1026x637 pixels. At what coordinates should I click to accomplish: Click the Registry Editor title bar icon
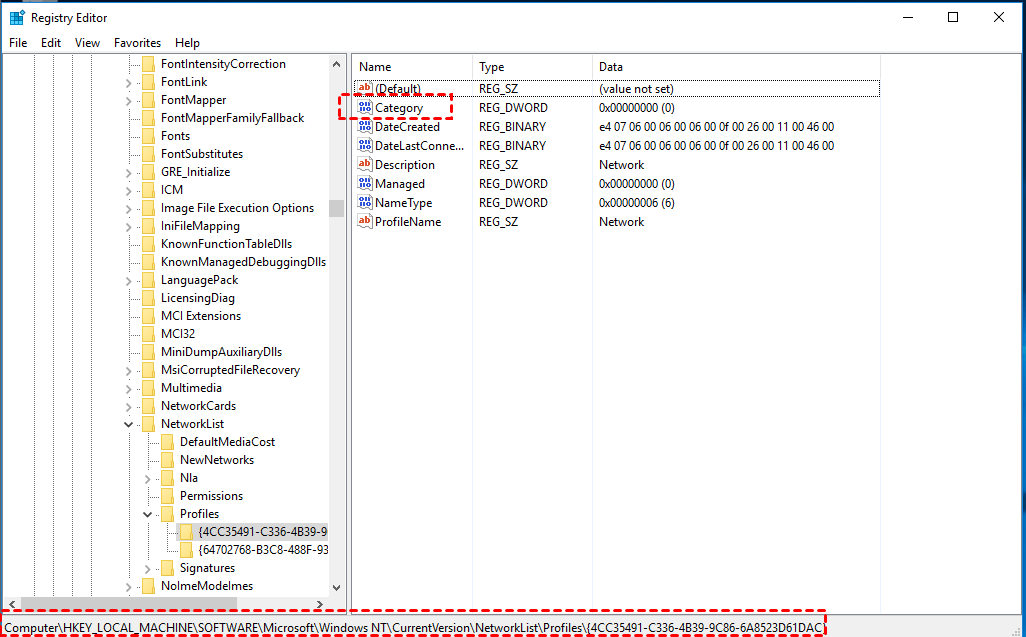click(x=17, y=18)
